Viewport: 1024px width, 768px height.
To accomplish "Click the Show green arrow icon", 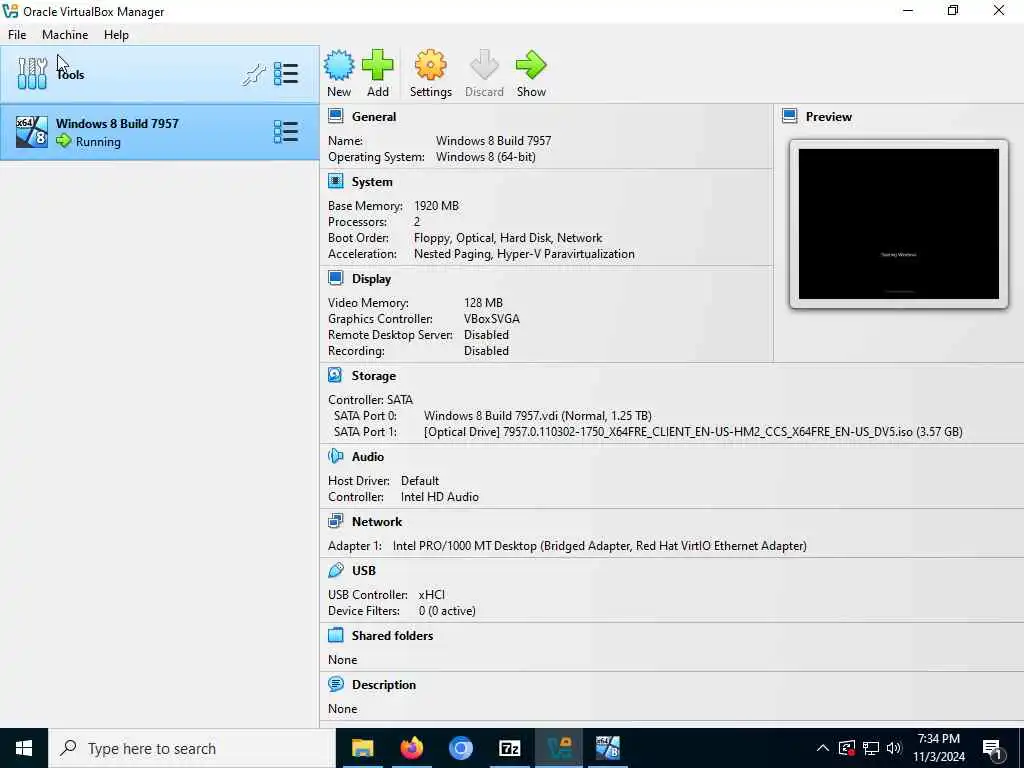I will coord(531,65).
